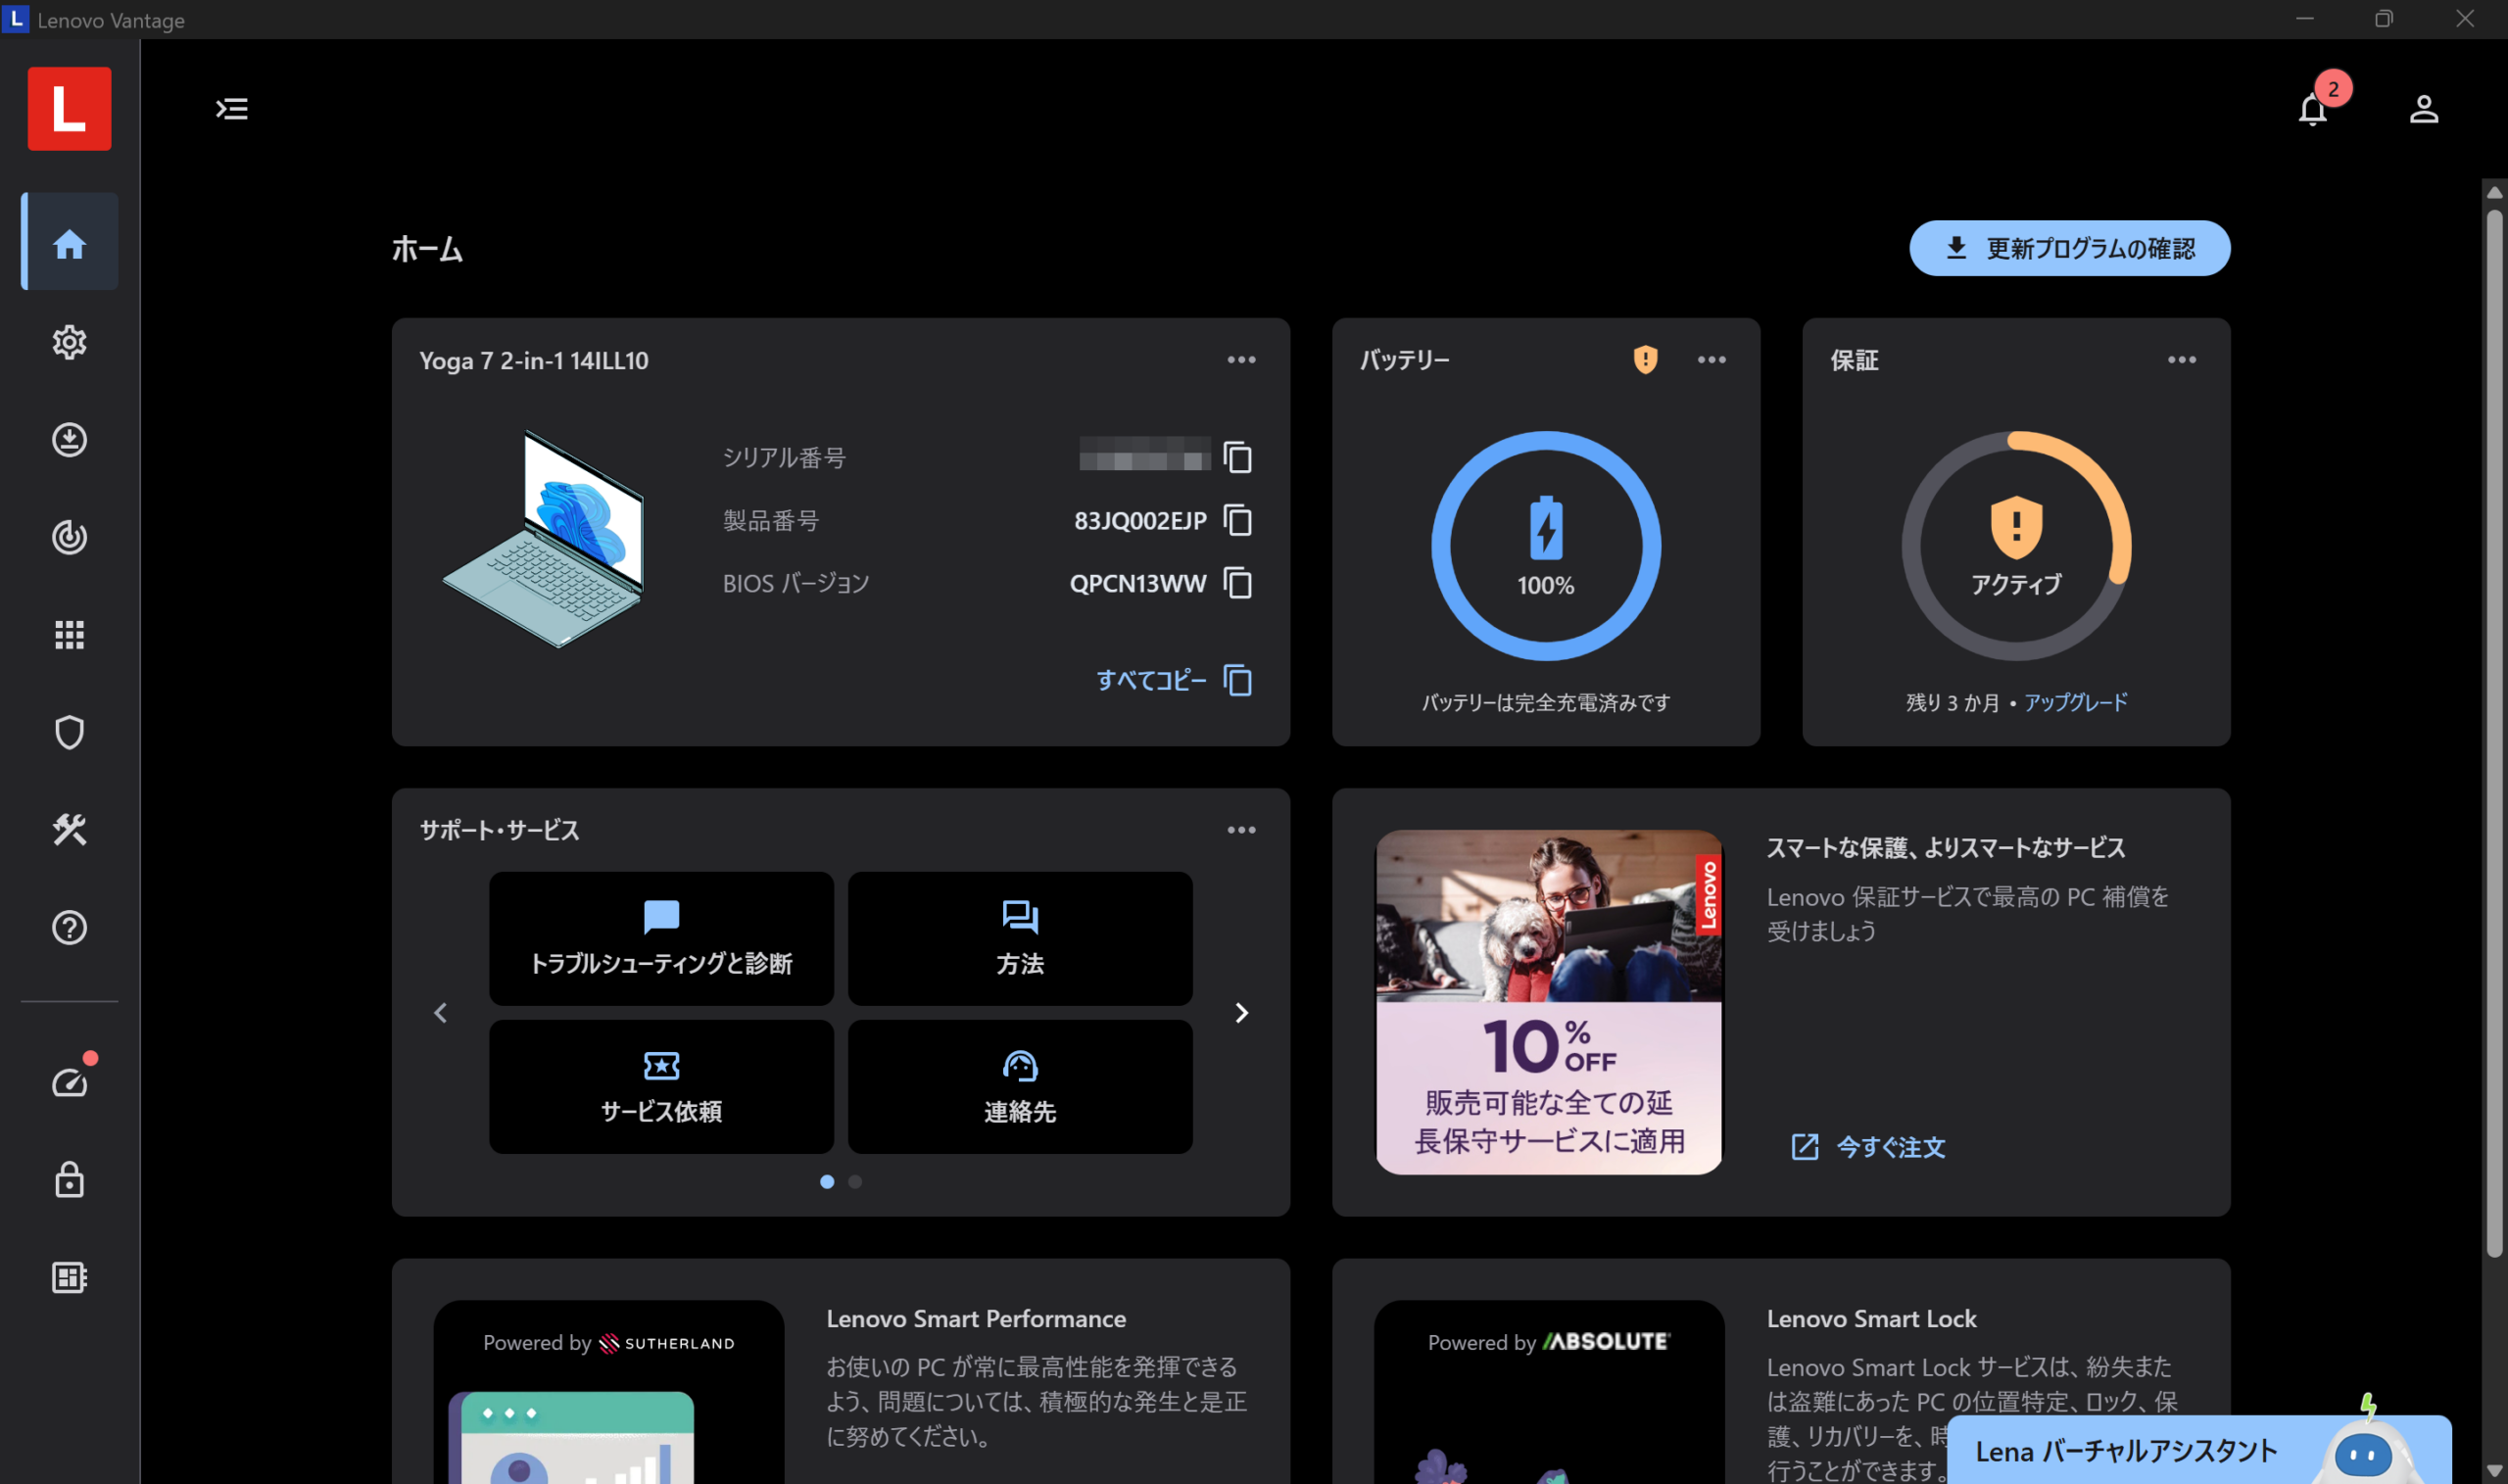Open the Battery card more options menu
The height and width of the screenshot is (1484, 2508).
(x=1711, y=360)
